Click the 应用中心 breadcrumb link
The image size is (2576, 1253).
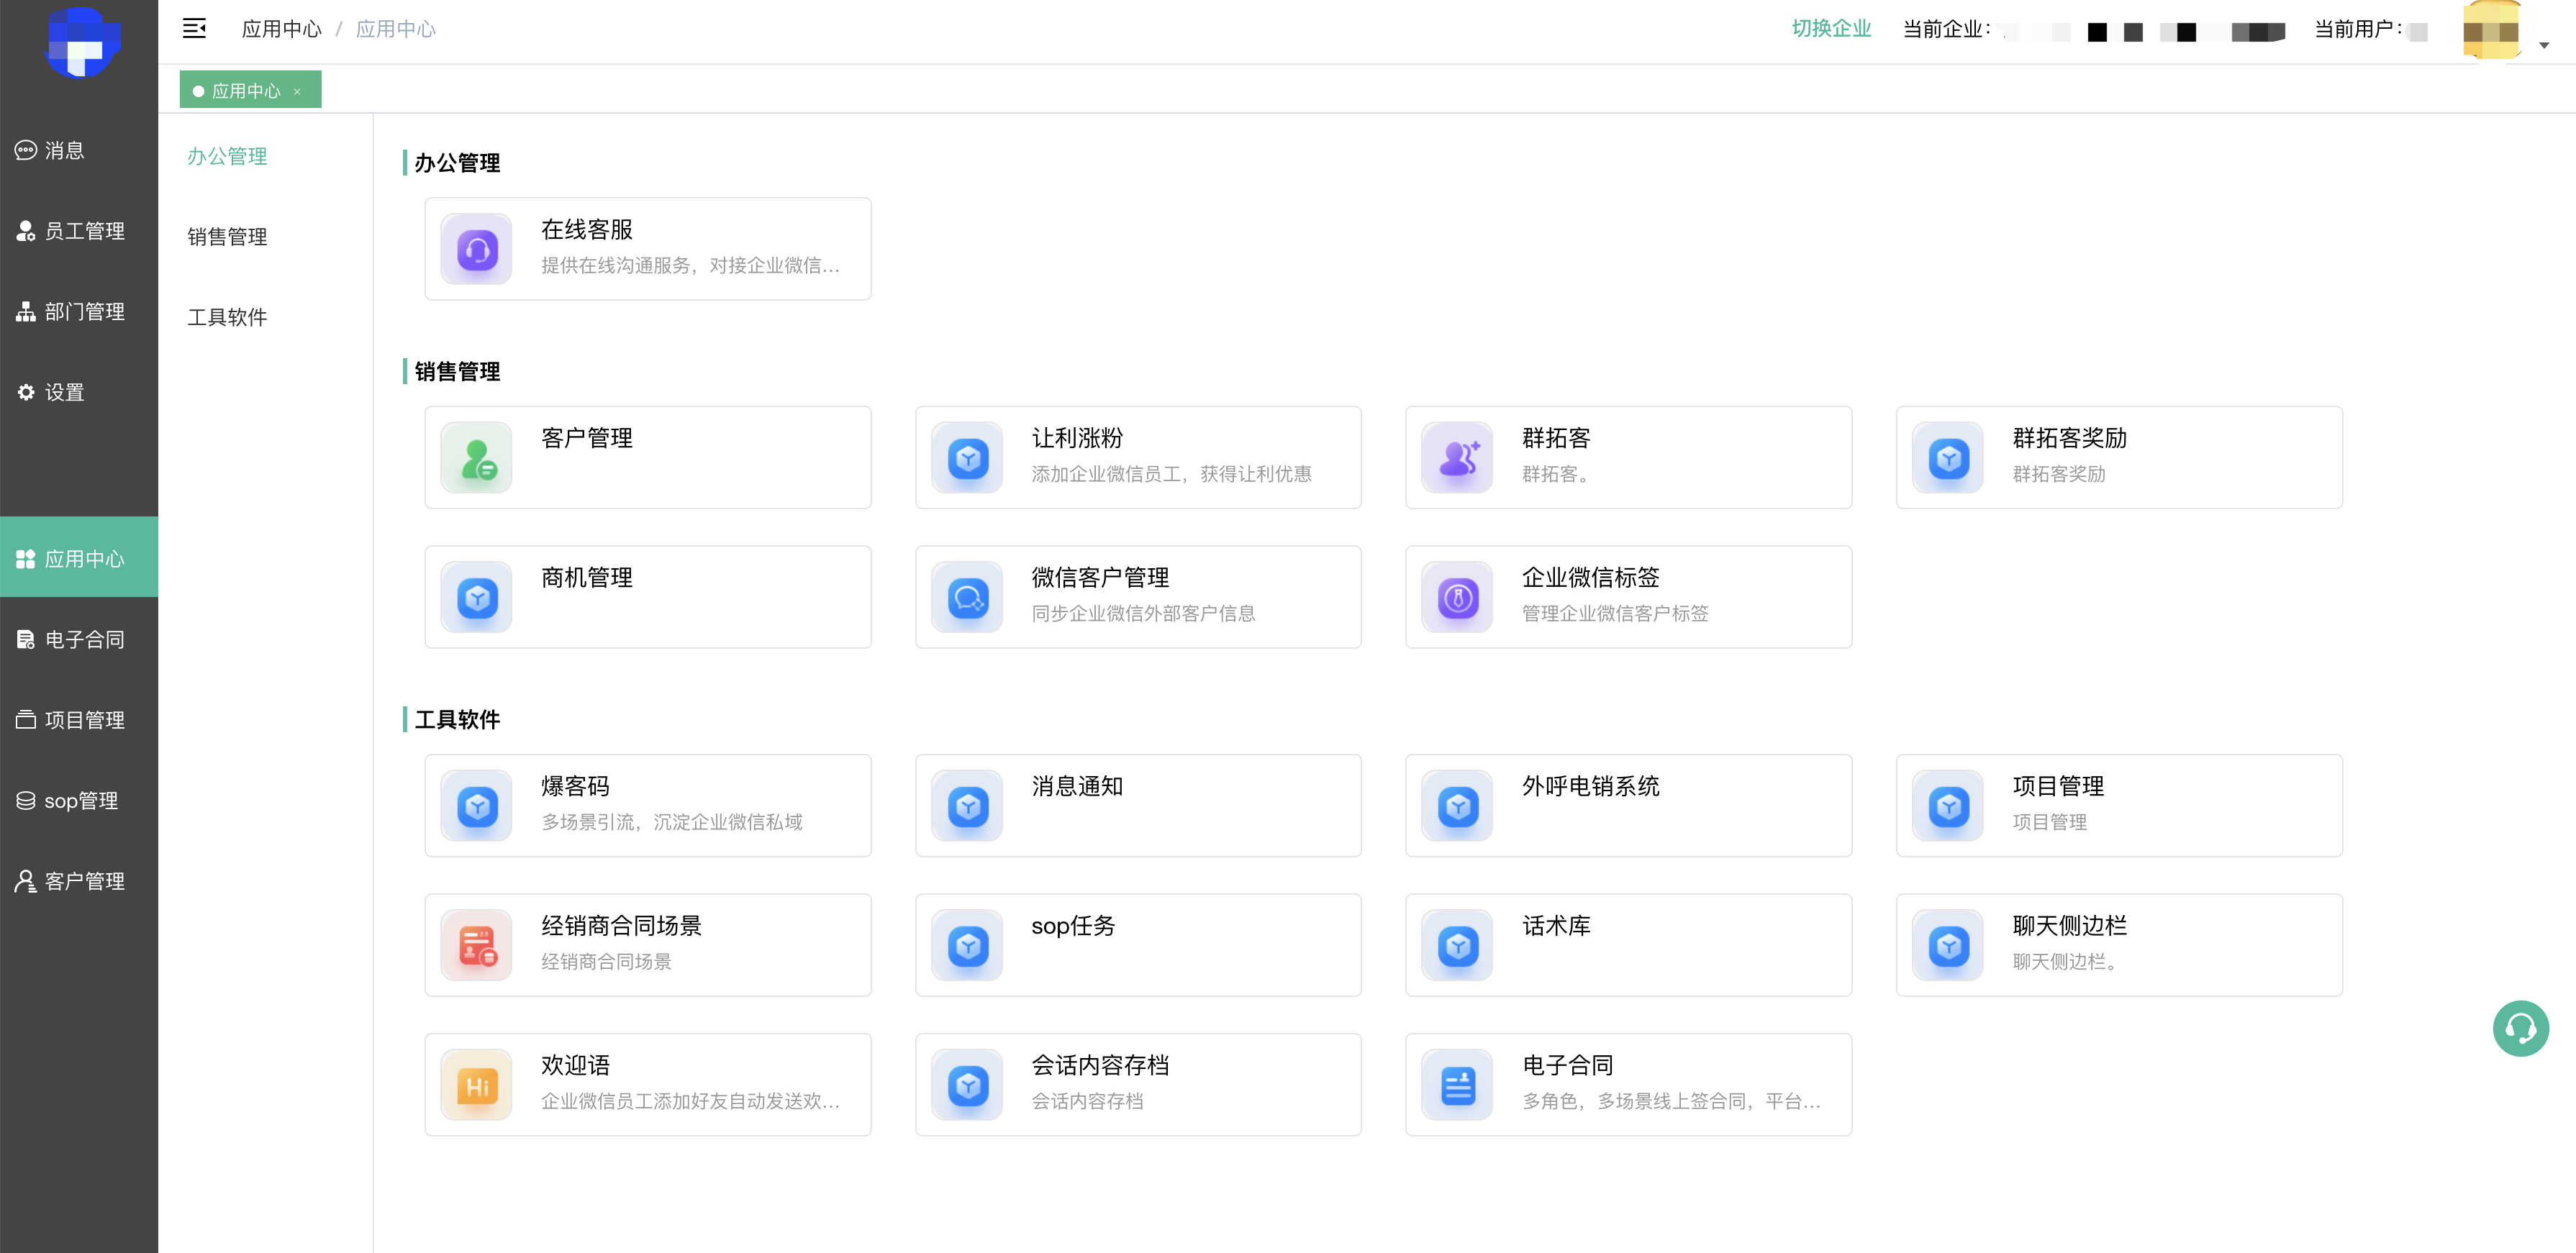pyautogui.click(x=281, y=29)
